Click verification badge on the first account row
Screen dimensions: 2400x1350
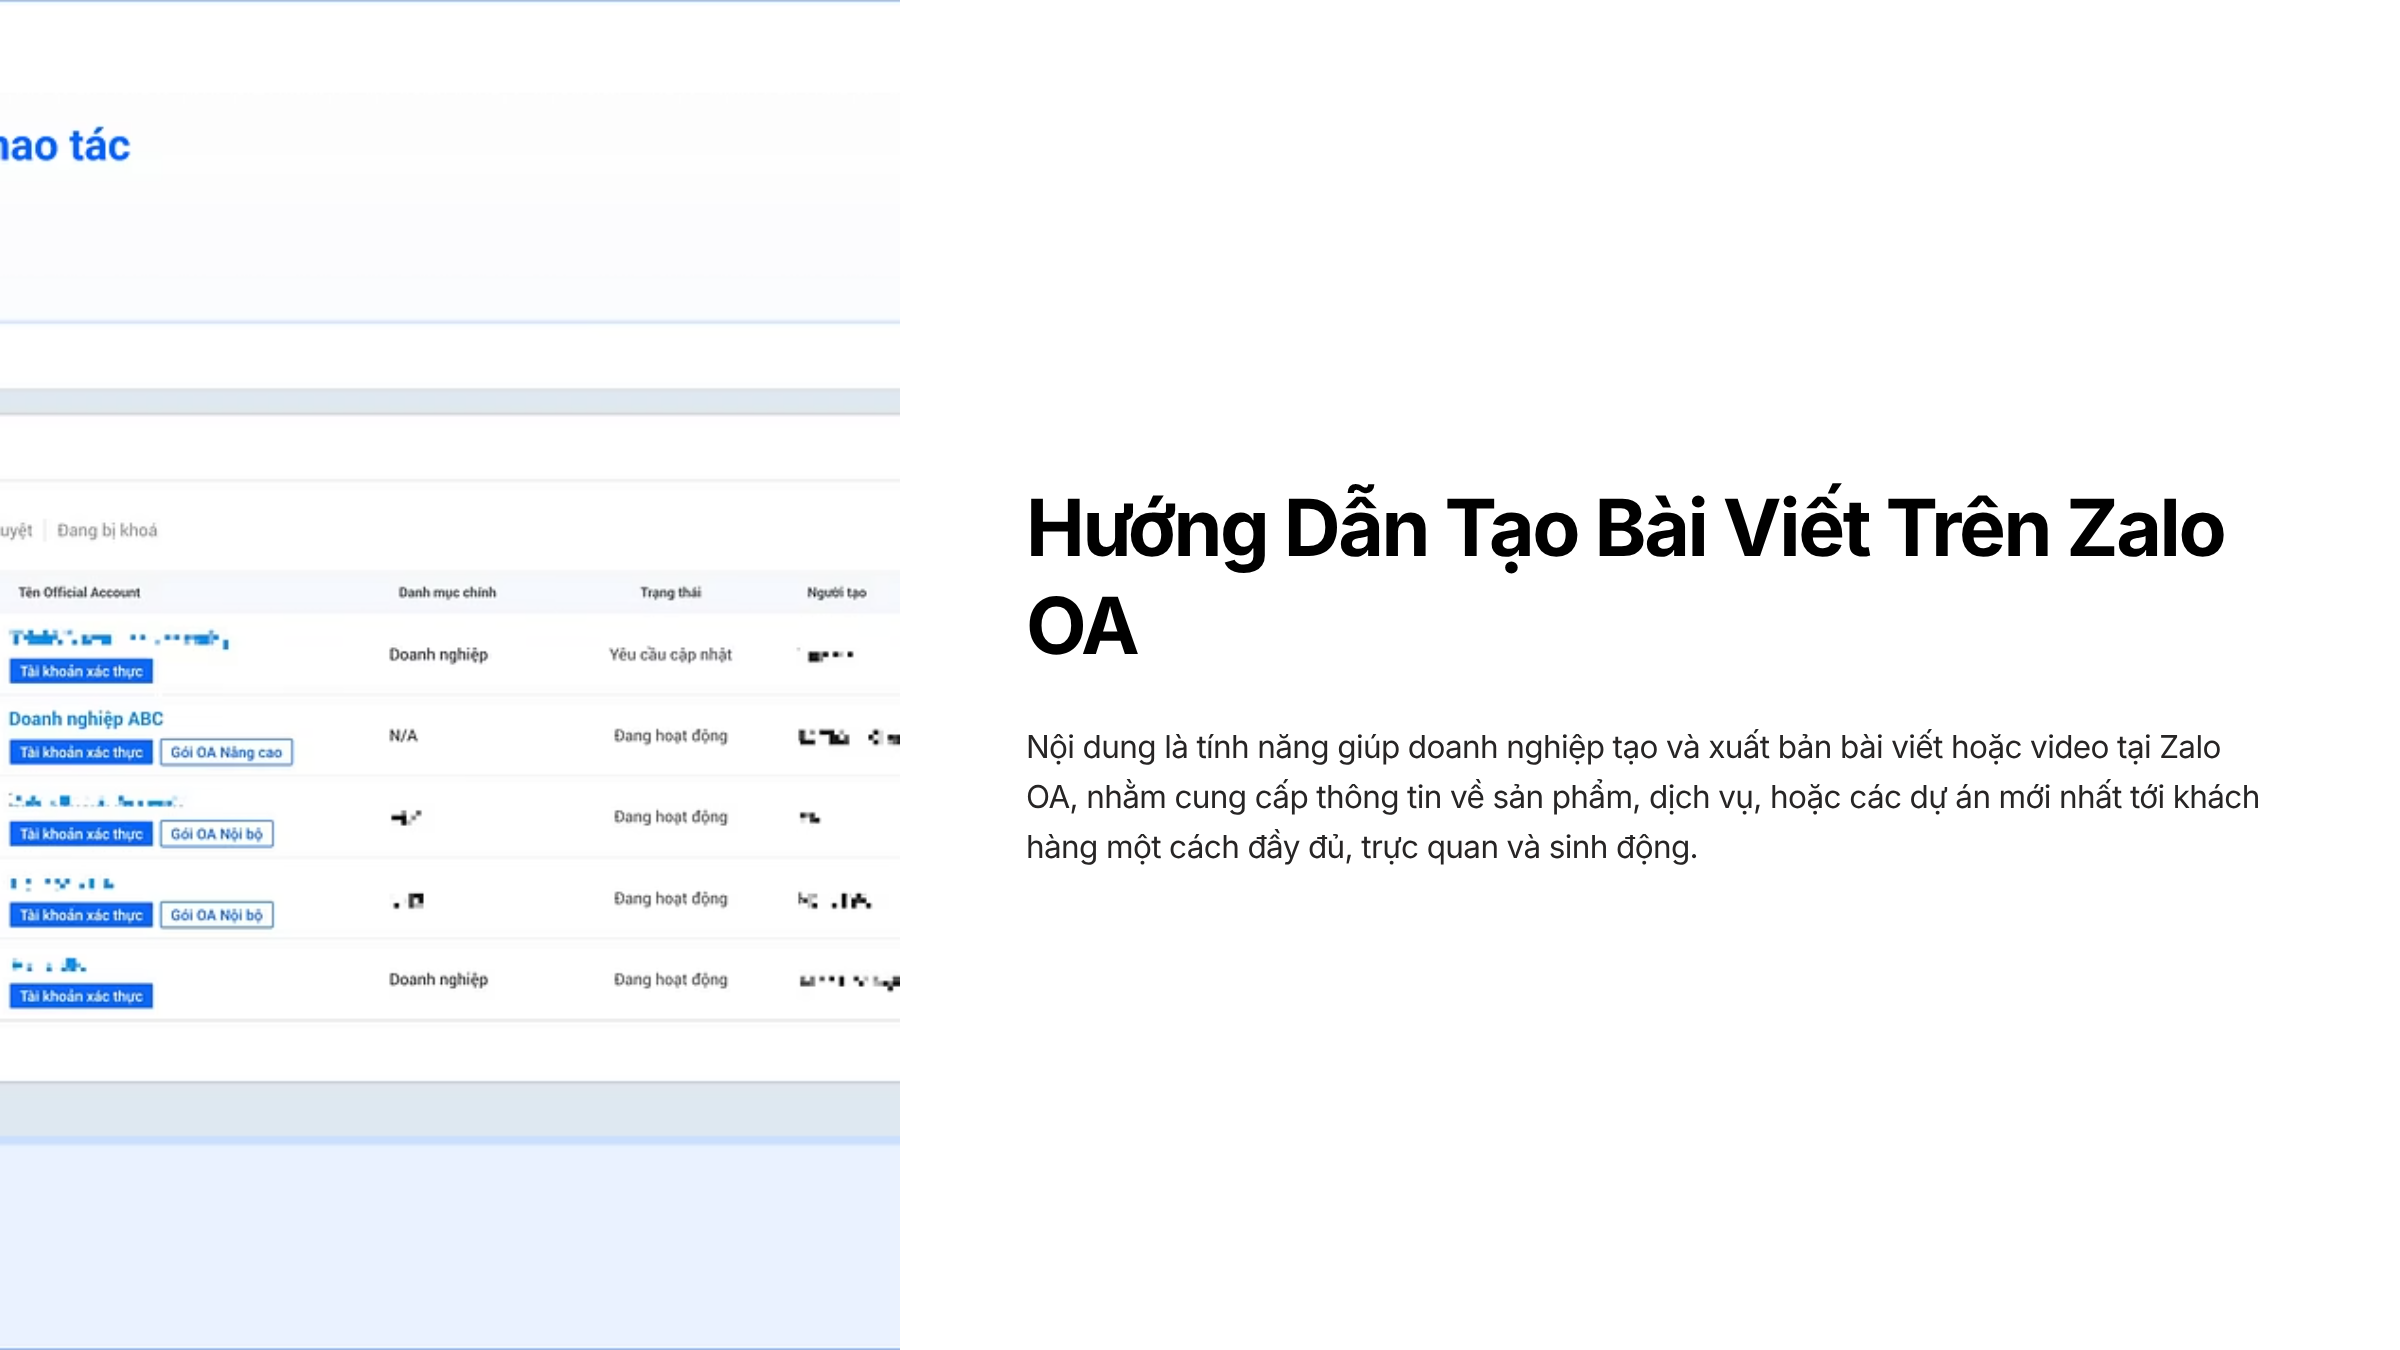coord(80,671)
